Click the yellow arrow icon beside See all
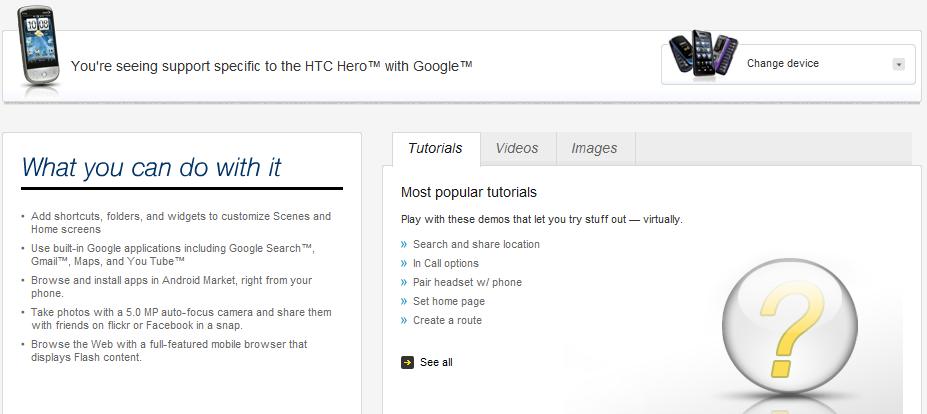Image resolution: width=927 pixels, height=414 pixels. click(407, 363)
